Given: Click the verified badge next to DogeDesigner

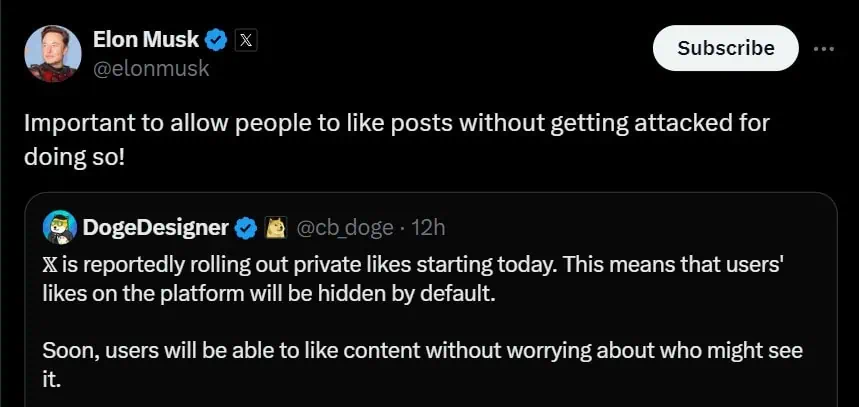Looking at the screenshot, I should coord(246,229).
